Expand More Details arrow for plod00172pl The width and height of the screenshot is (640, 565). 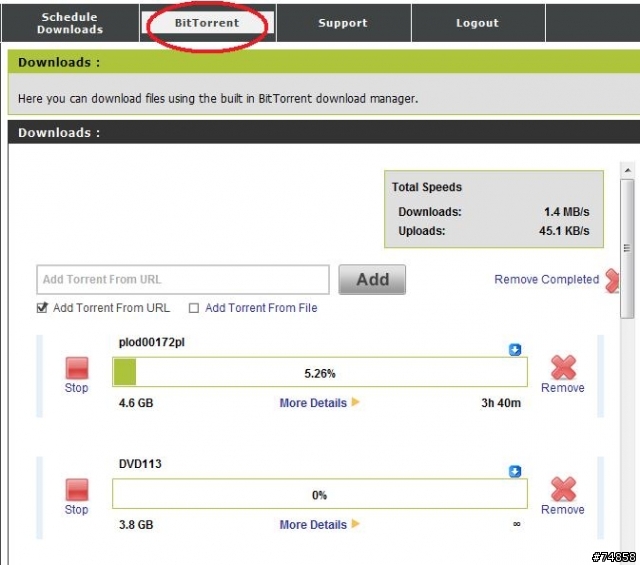point(355,402)
